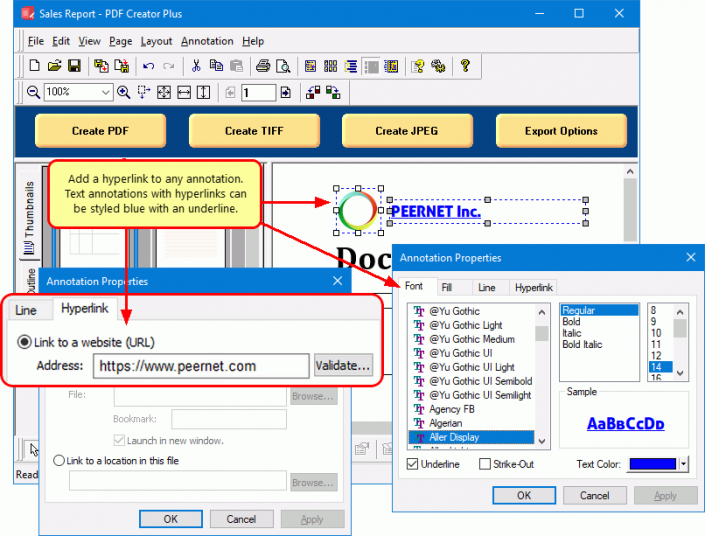Open the Text Color dropdown arrow
Screen dimensions: 705x536
pos(683,464)
